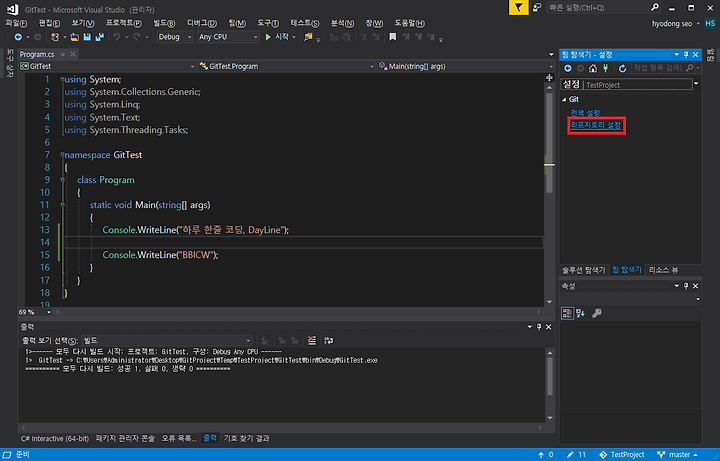
Task: Open property pages wrench icon
Action: [x=597, y=313]
